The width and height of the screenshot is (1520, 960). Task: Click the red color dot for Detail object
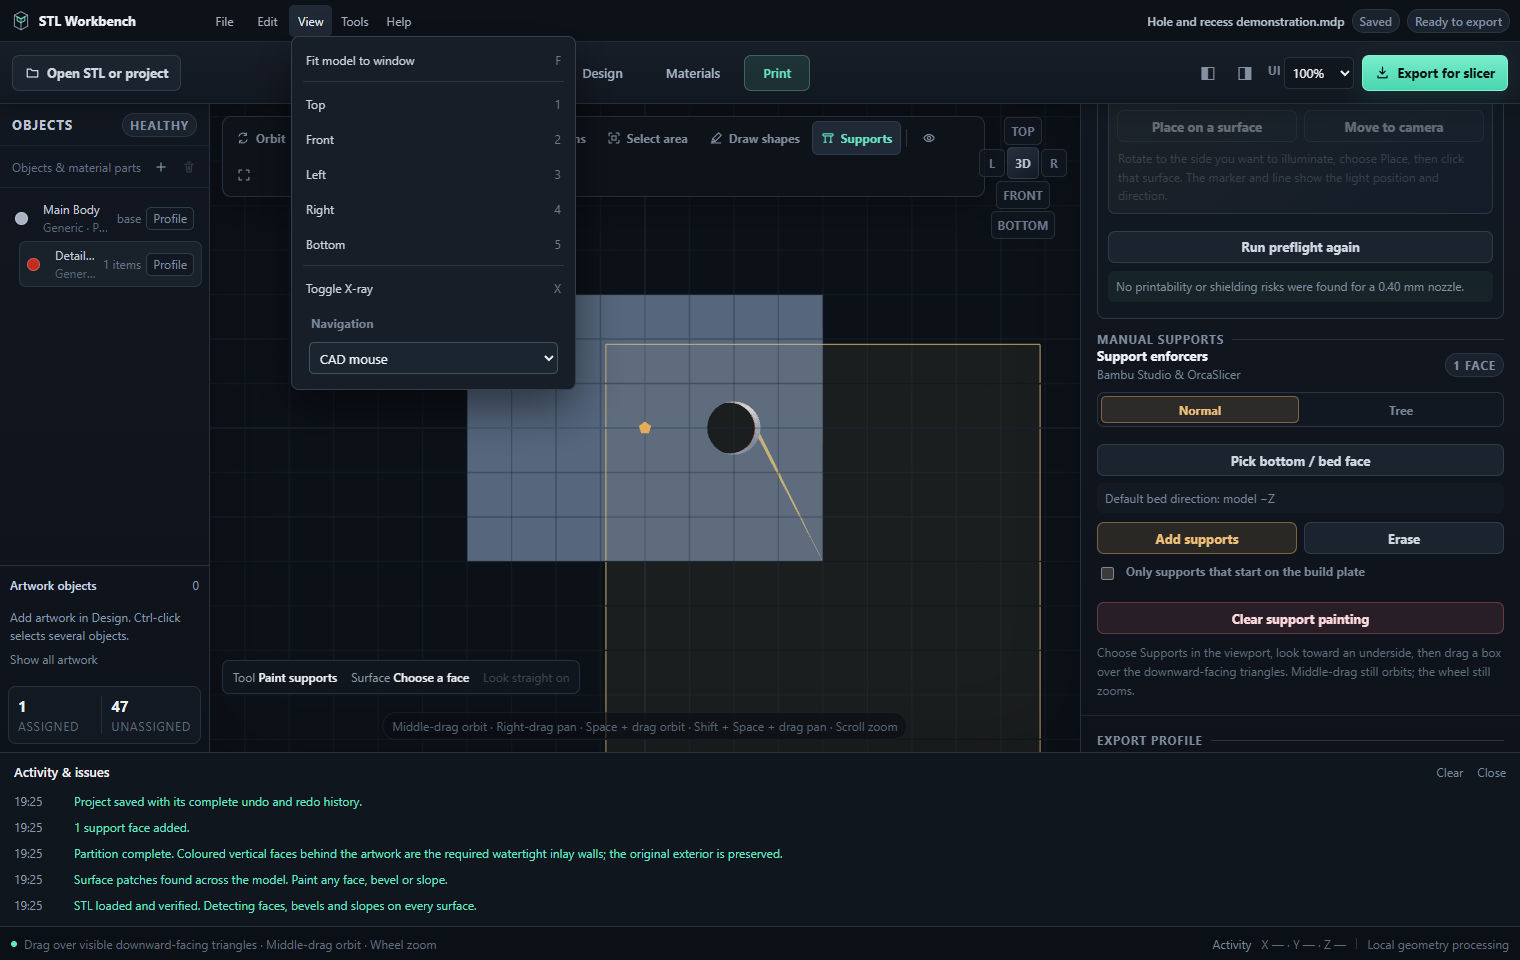[33, 265]
